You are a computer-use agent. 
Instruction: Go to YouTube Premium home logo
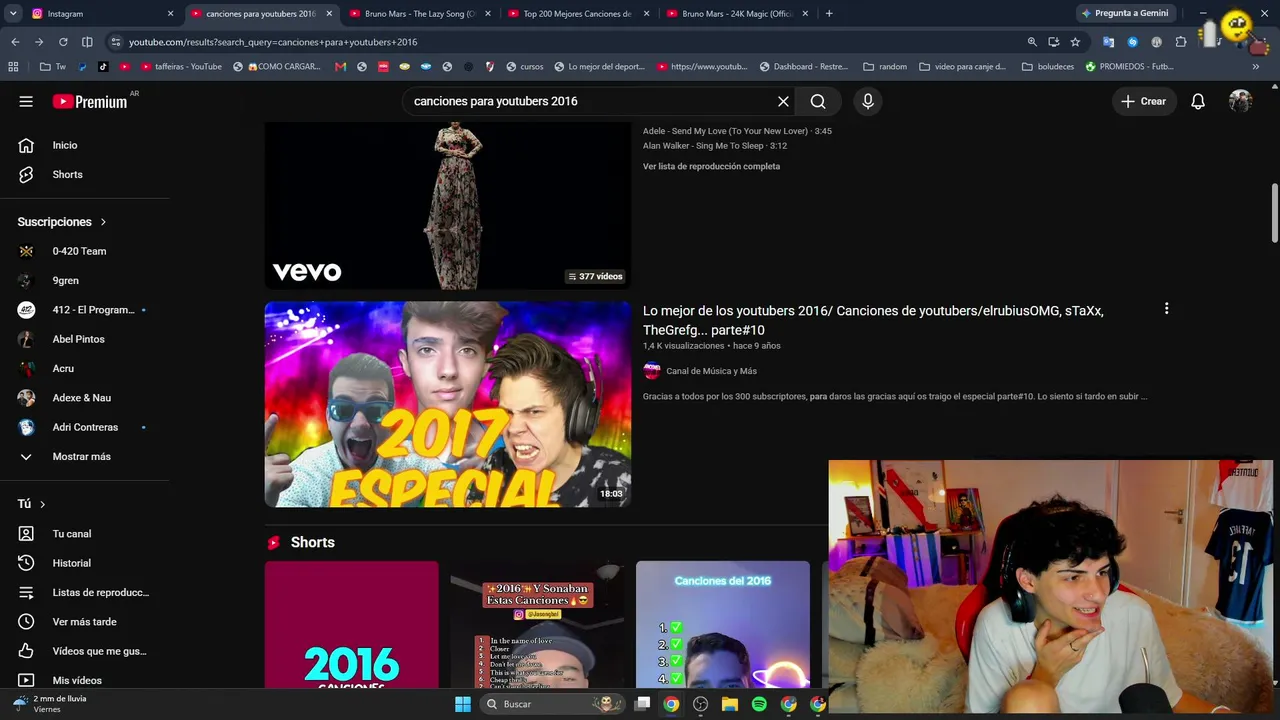[90, 101]
